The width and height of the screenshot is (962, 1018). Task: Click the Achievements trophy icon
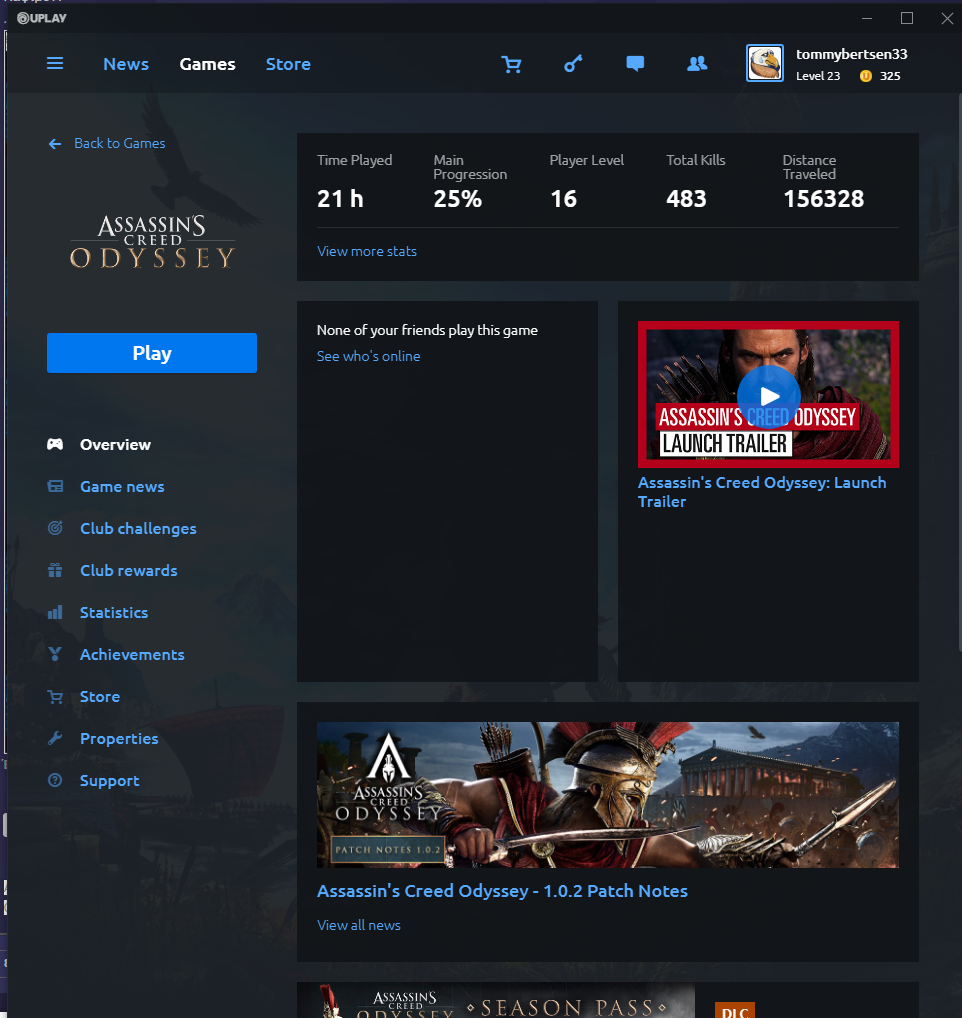pyautogui.click(x=55, y=654)
